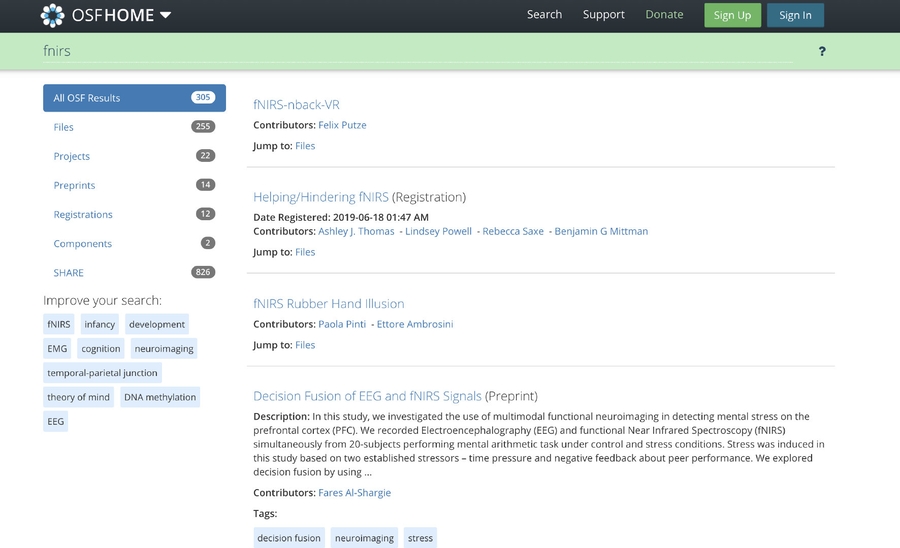Filter results by Preprints
This screenshot has width=900, height=548.
(x=74, y=185)
